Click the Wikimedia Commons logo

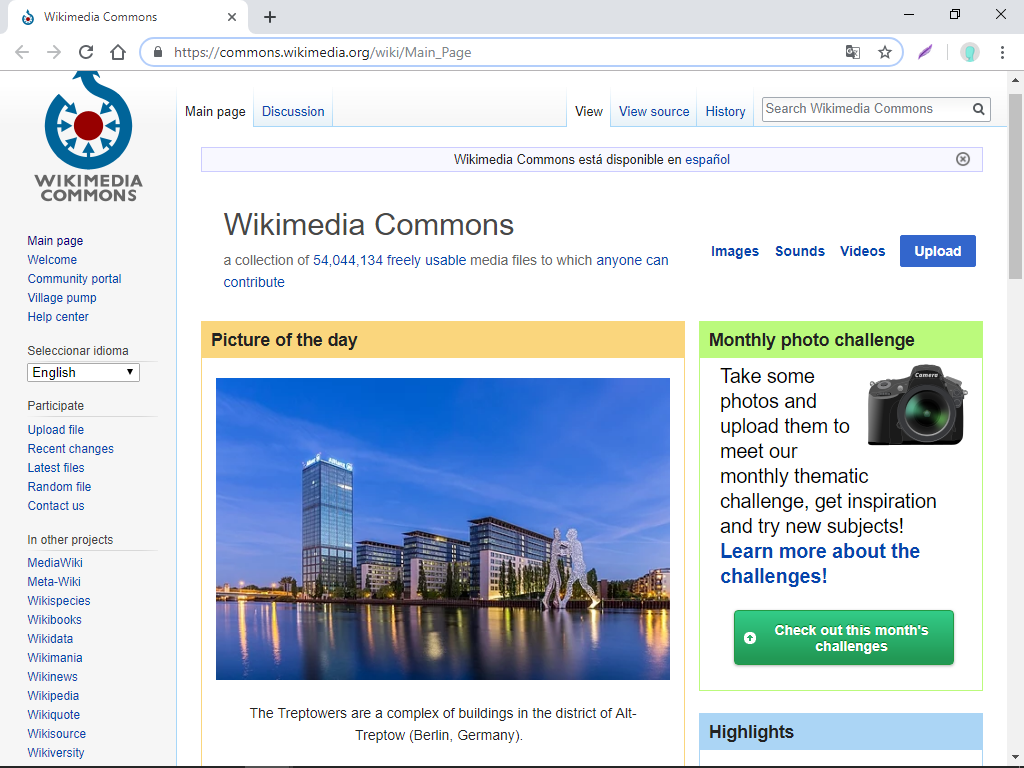click(x=88, y=137)
